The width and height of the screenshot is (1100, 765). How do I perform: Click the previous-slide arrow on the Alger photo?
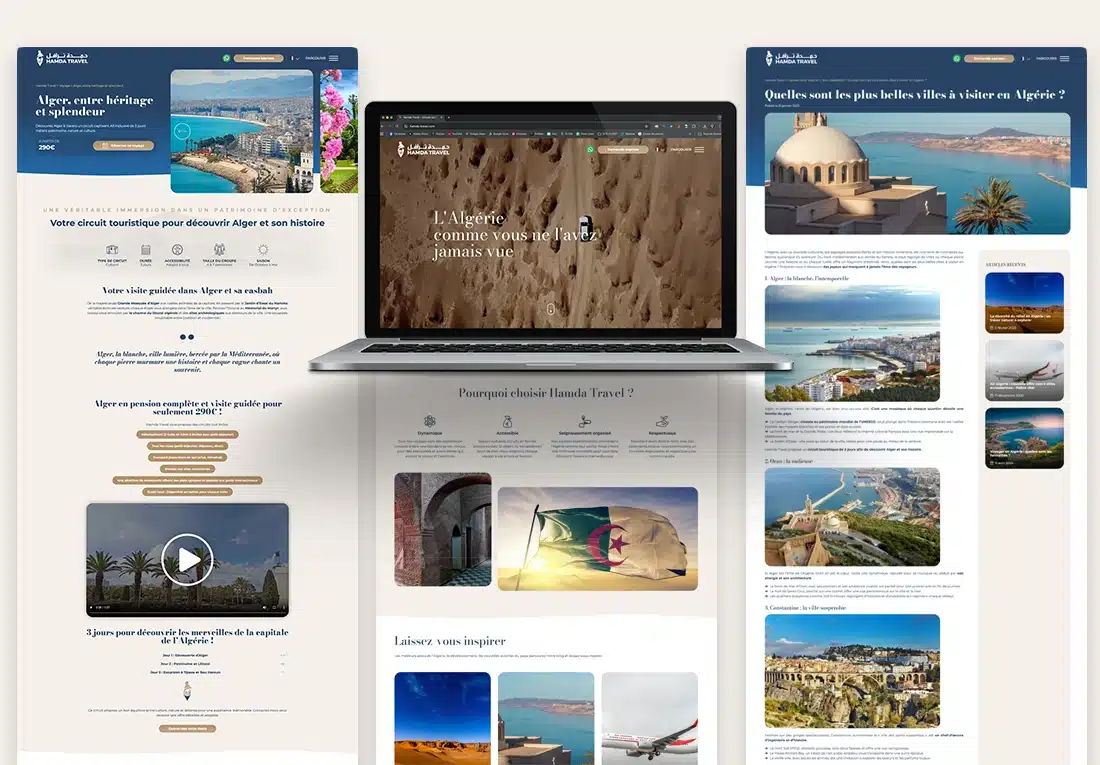(182, 130)
